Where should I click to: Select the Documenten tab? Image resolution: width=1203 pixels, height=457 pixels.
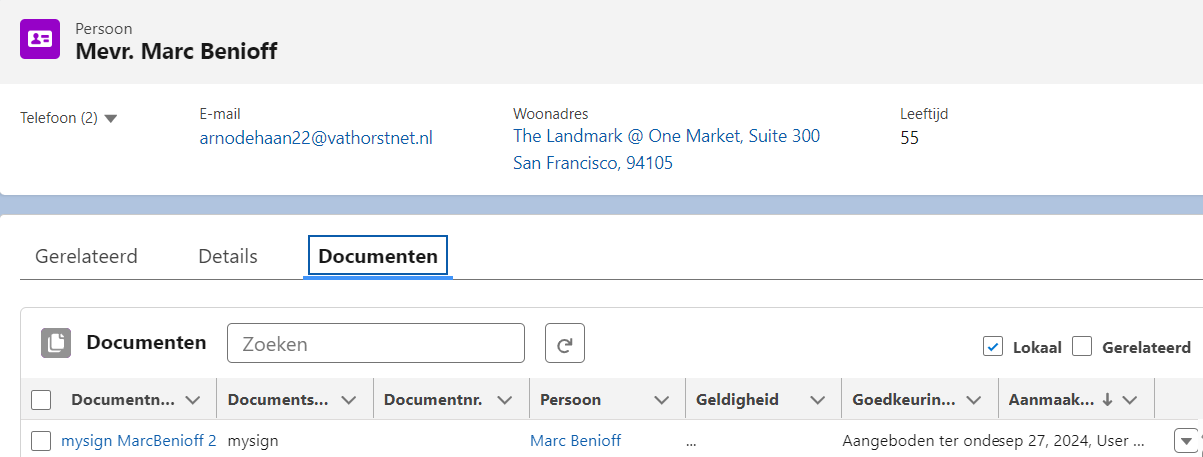point(378,256)
